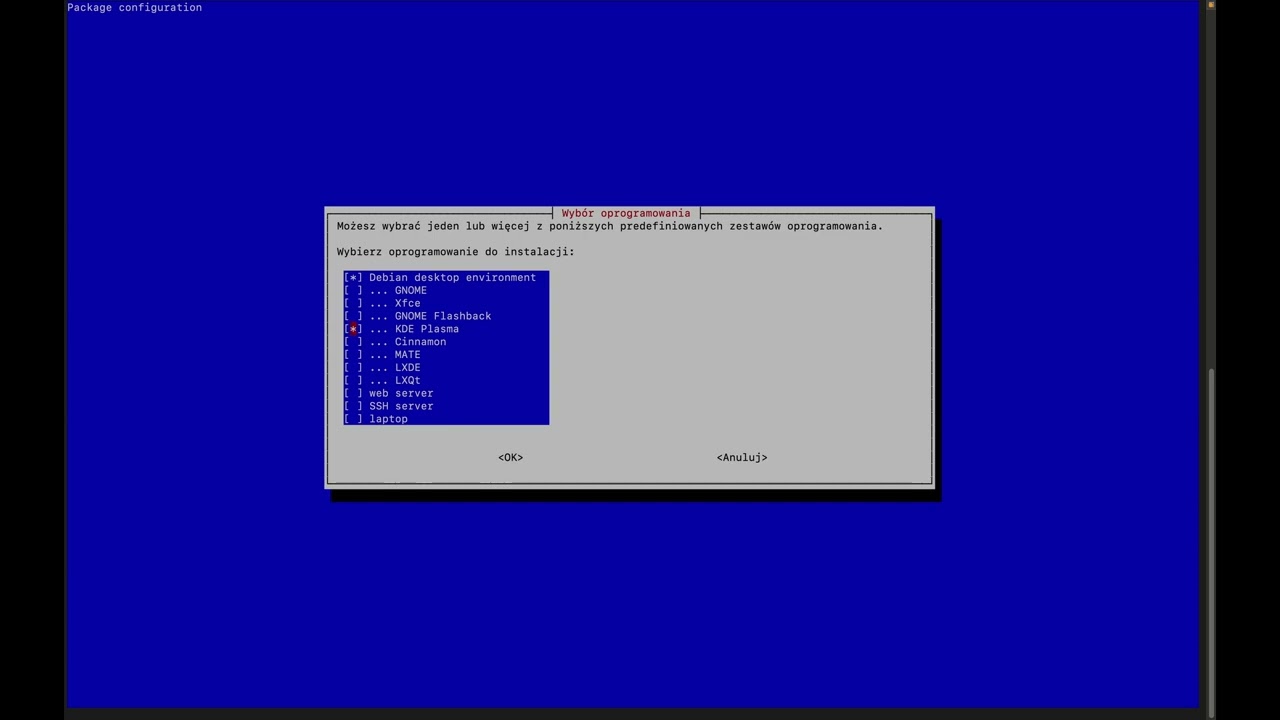The height and width of the screenshot is (720, 1280).
Task: Select the 'SSH server' entry text
Action: [401, 406]
